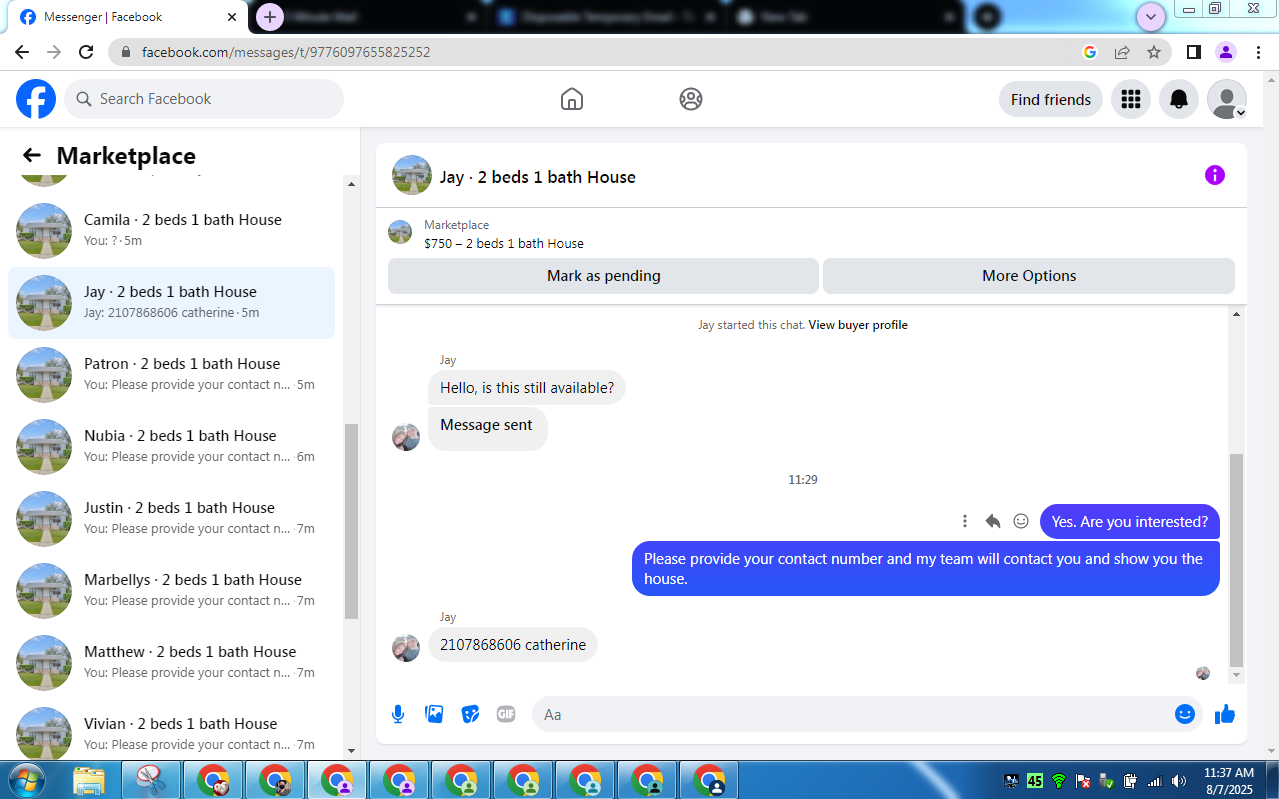The width and height of the screenshot is (1279, 799).
Task: Choose a sticker in composer
Action: pos(470,714)
